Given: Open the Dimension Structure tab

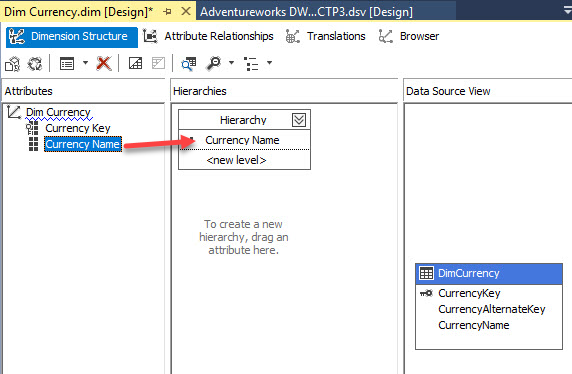Looking at the screenshot, I should coord(72,37).
